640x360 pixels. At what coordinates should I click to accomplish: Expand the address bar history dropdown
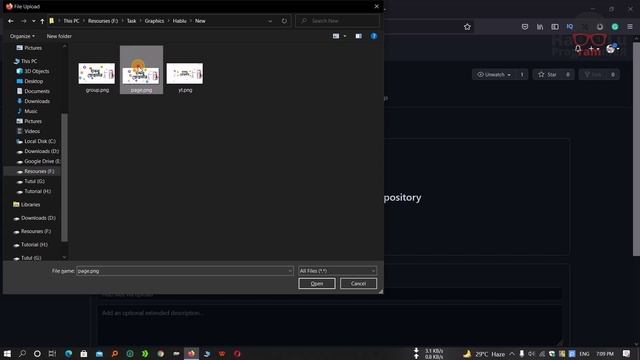coord(270,21)
